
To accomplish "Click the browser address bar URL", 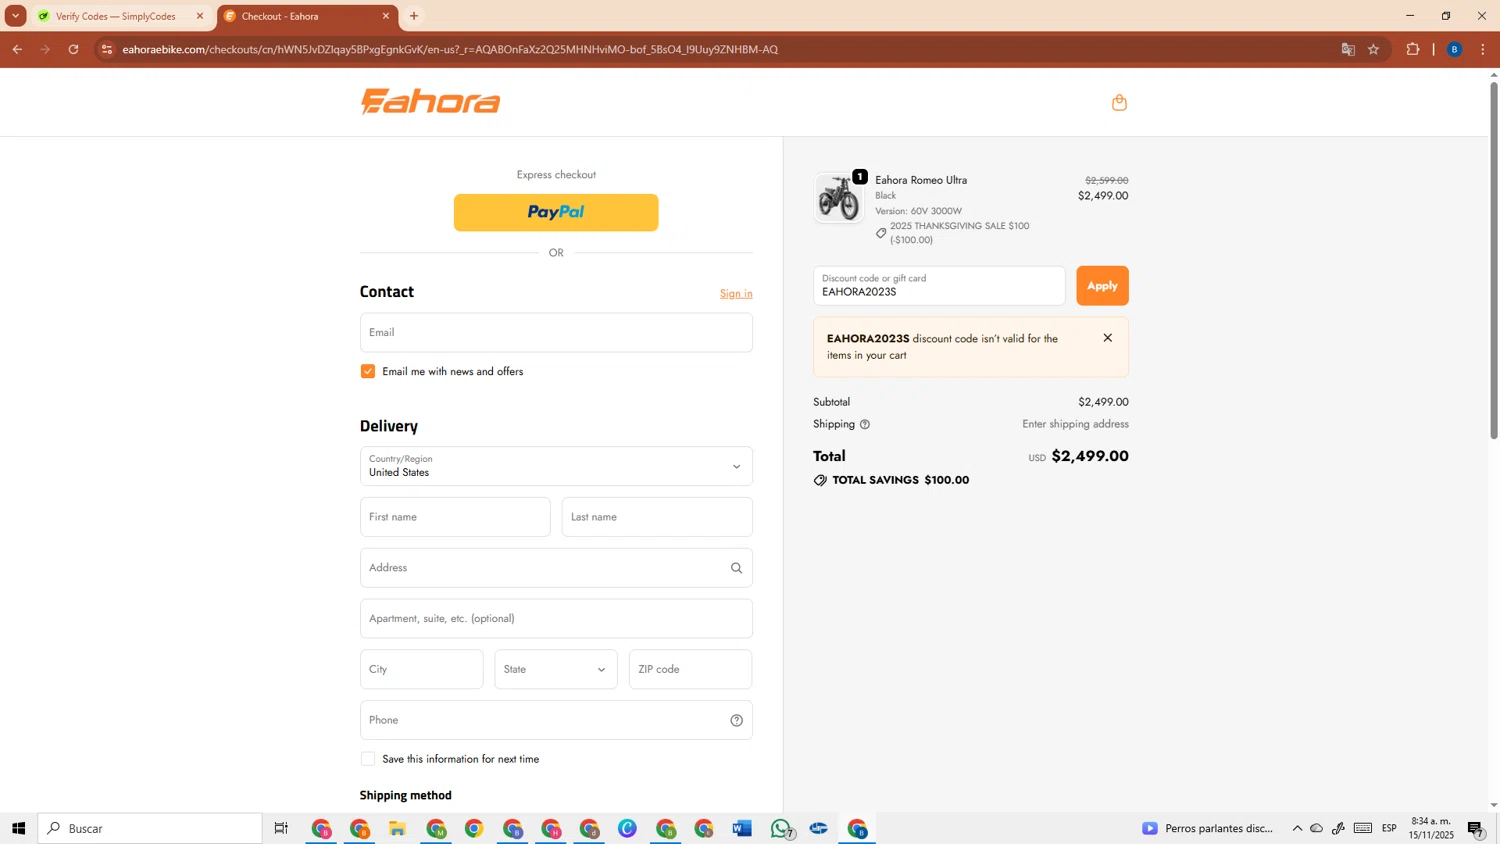I will pos(450,49).
